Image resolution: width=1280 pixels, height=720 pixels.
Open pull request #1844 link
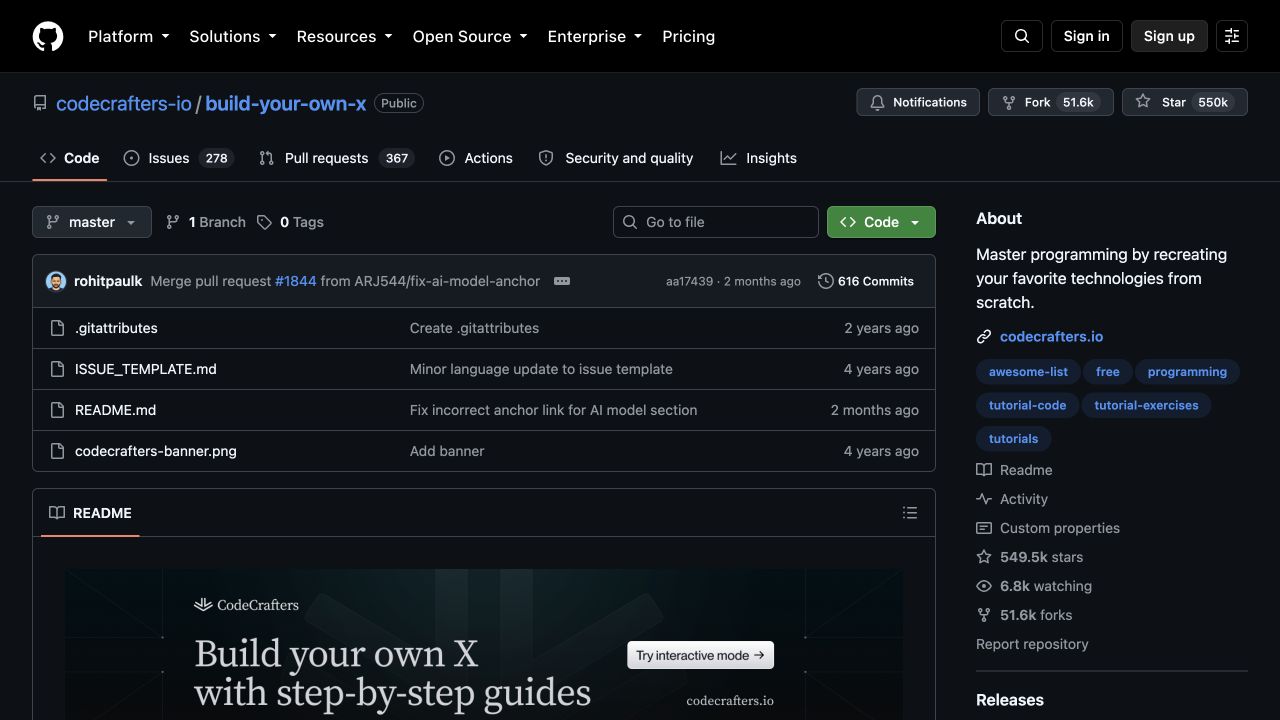pos(295,281)
